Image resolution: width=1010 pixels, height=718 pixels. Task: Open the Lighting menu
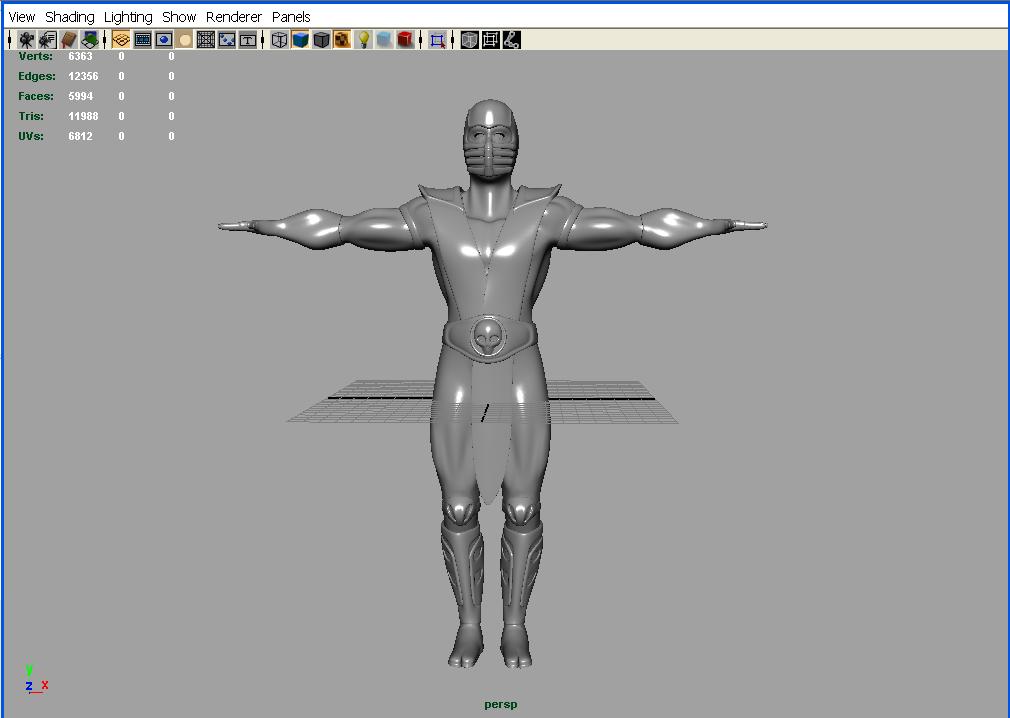[128, 17]
